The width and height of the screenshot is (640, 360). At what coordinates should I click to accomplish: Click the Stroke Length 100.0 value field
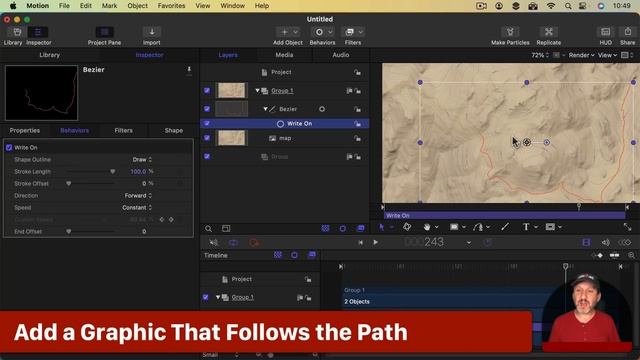[x=138, y=172]
